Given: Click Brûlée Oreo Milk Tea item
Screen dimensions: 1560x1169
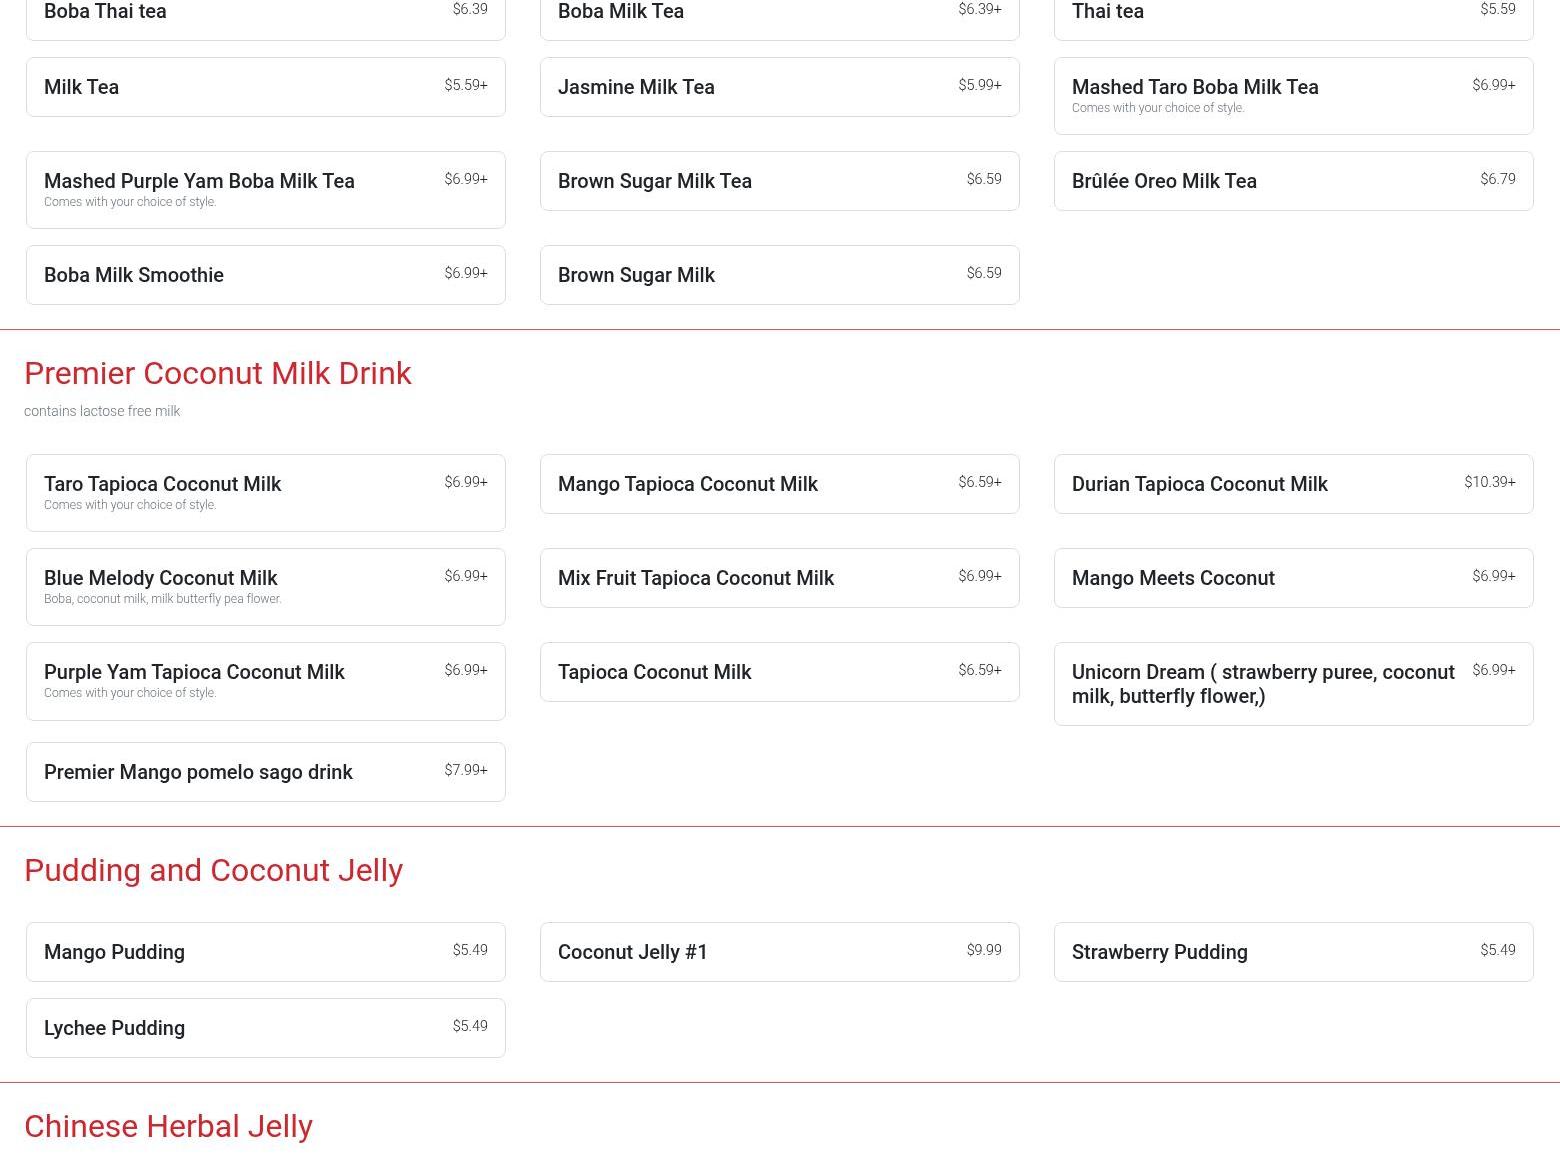Looking at the screenshot, I should coord(1293,181).
